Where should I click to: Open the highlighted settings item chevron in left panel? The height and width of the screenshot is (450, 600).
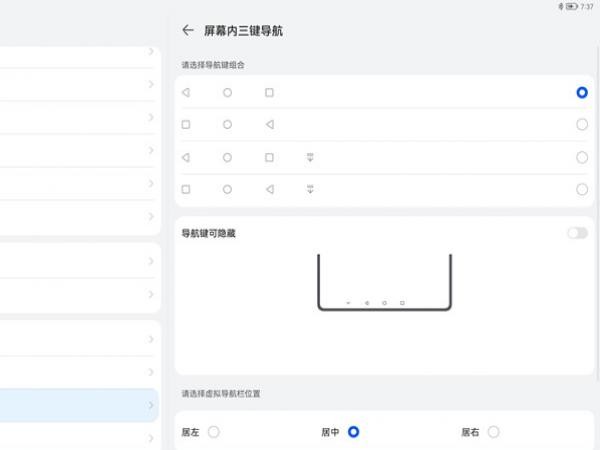click(151, 405)
